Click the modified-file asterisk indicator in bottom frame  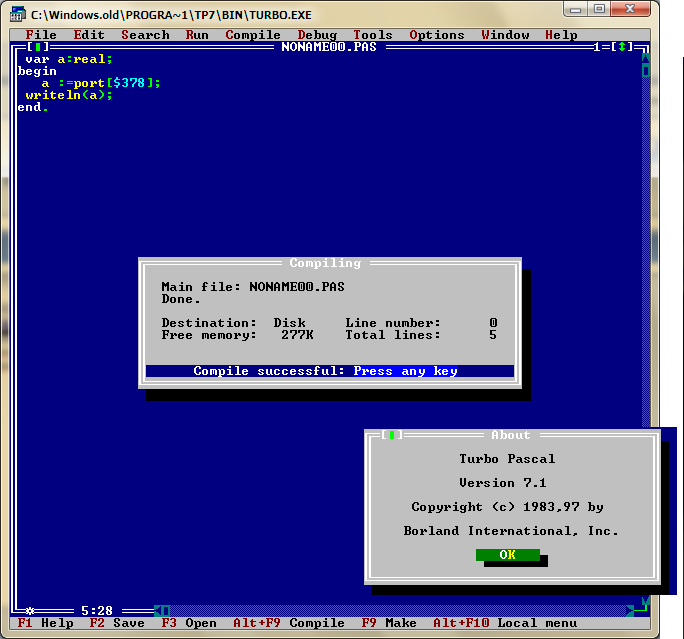click(30, 610)
